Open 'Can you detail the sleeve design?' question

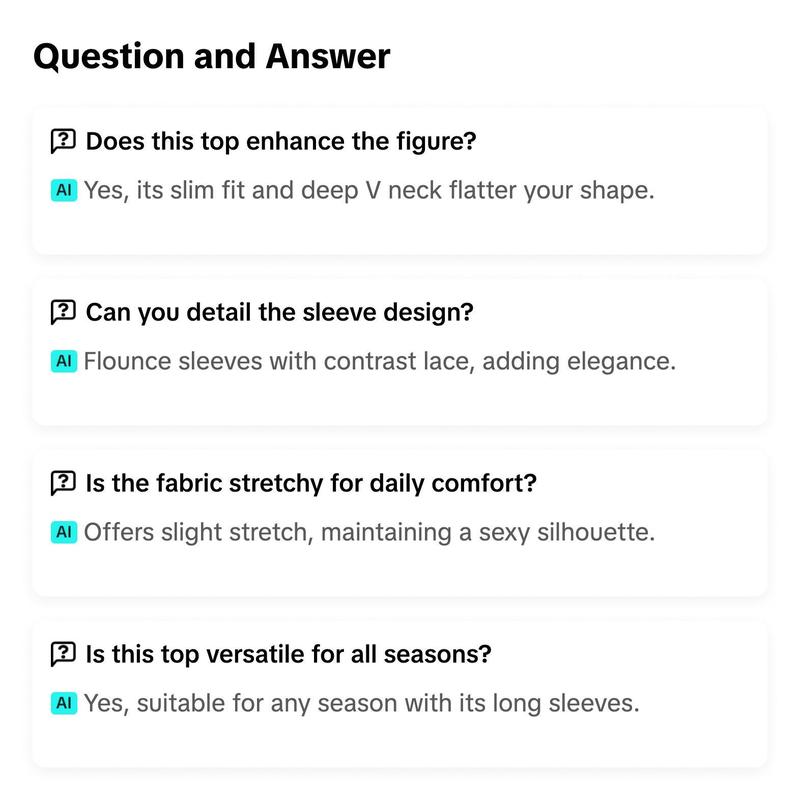click(x=280, y=312)
